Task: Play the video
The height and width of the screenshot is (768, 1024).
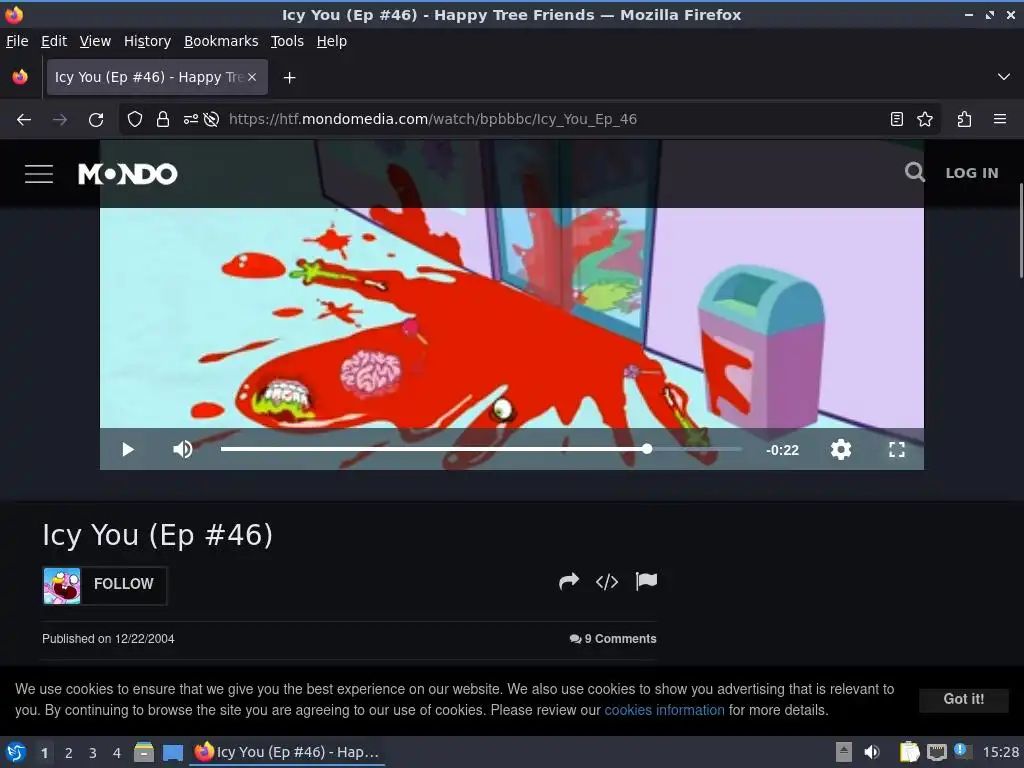Action: (x=128, y=449)
